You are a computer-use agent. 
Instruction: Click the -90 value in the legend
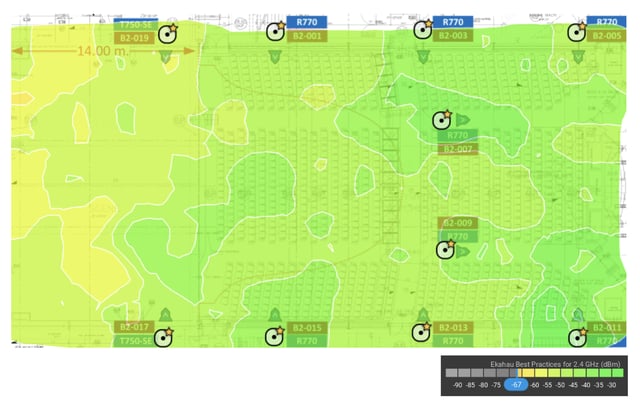(x=458, y=385)
